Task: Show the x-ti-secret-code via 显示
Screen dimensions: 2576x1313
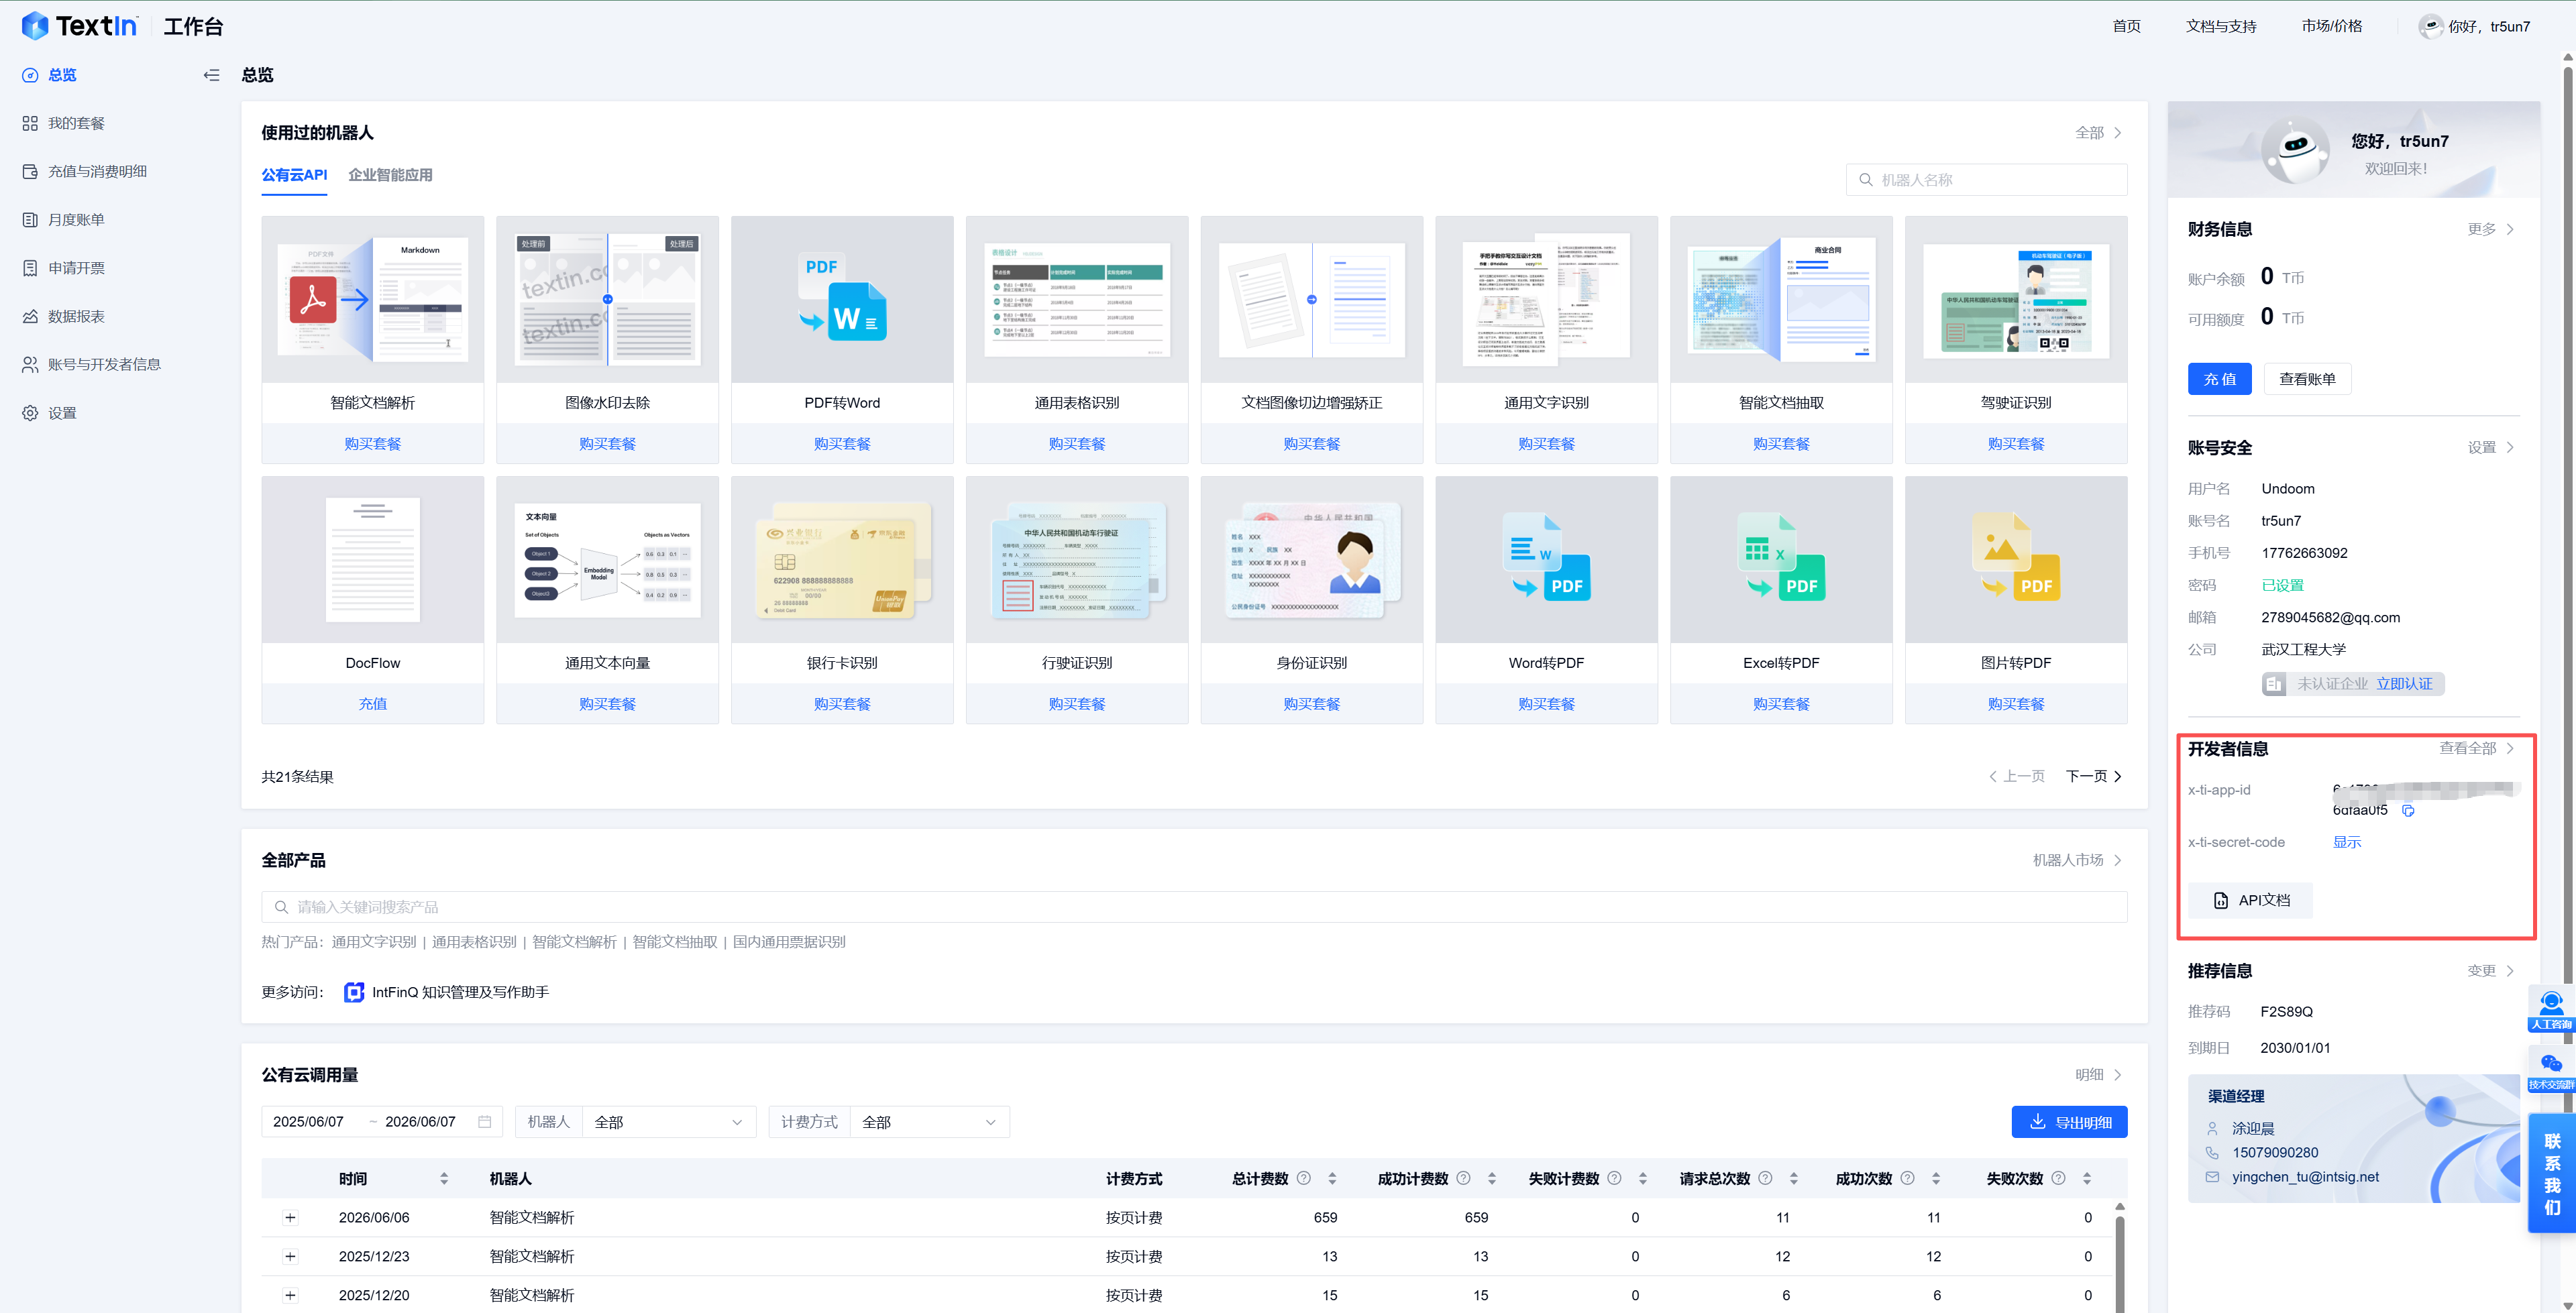Action: (2346, 842)
